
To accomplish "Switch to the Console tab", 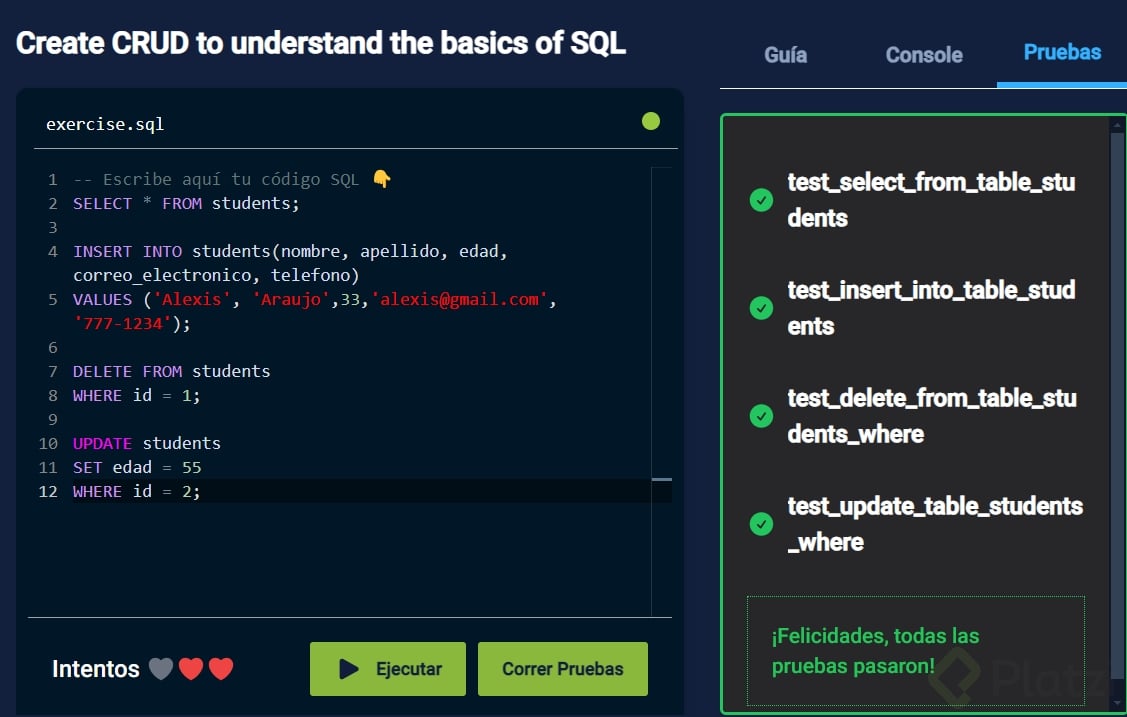I will pyautogui.click(x=924, y=55).
